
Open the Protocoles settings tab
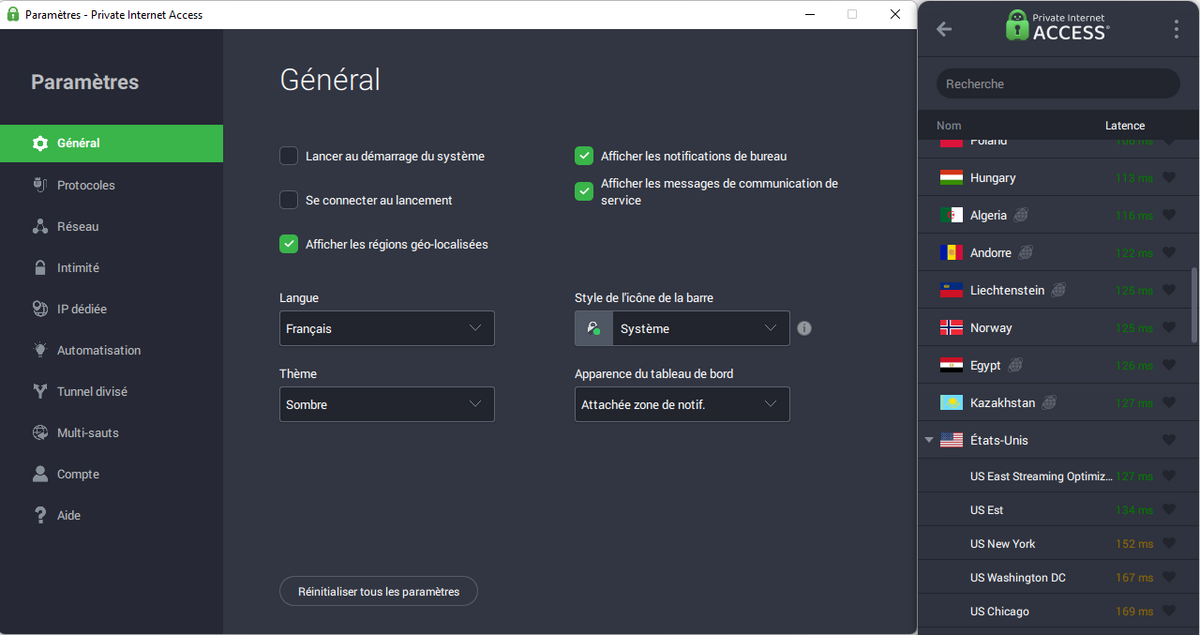pos(111,185)
